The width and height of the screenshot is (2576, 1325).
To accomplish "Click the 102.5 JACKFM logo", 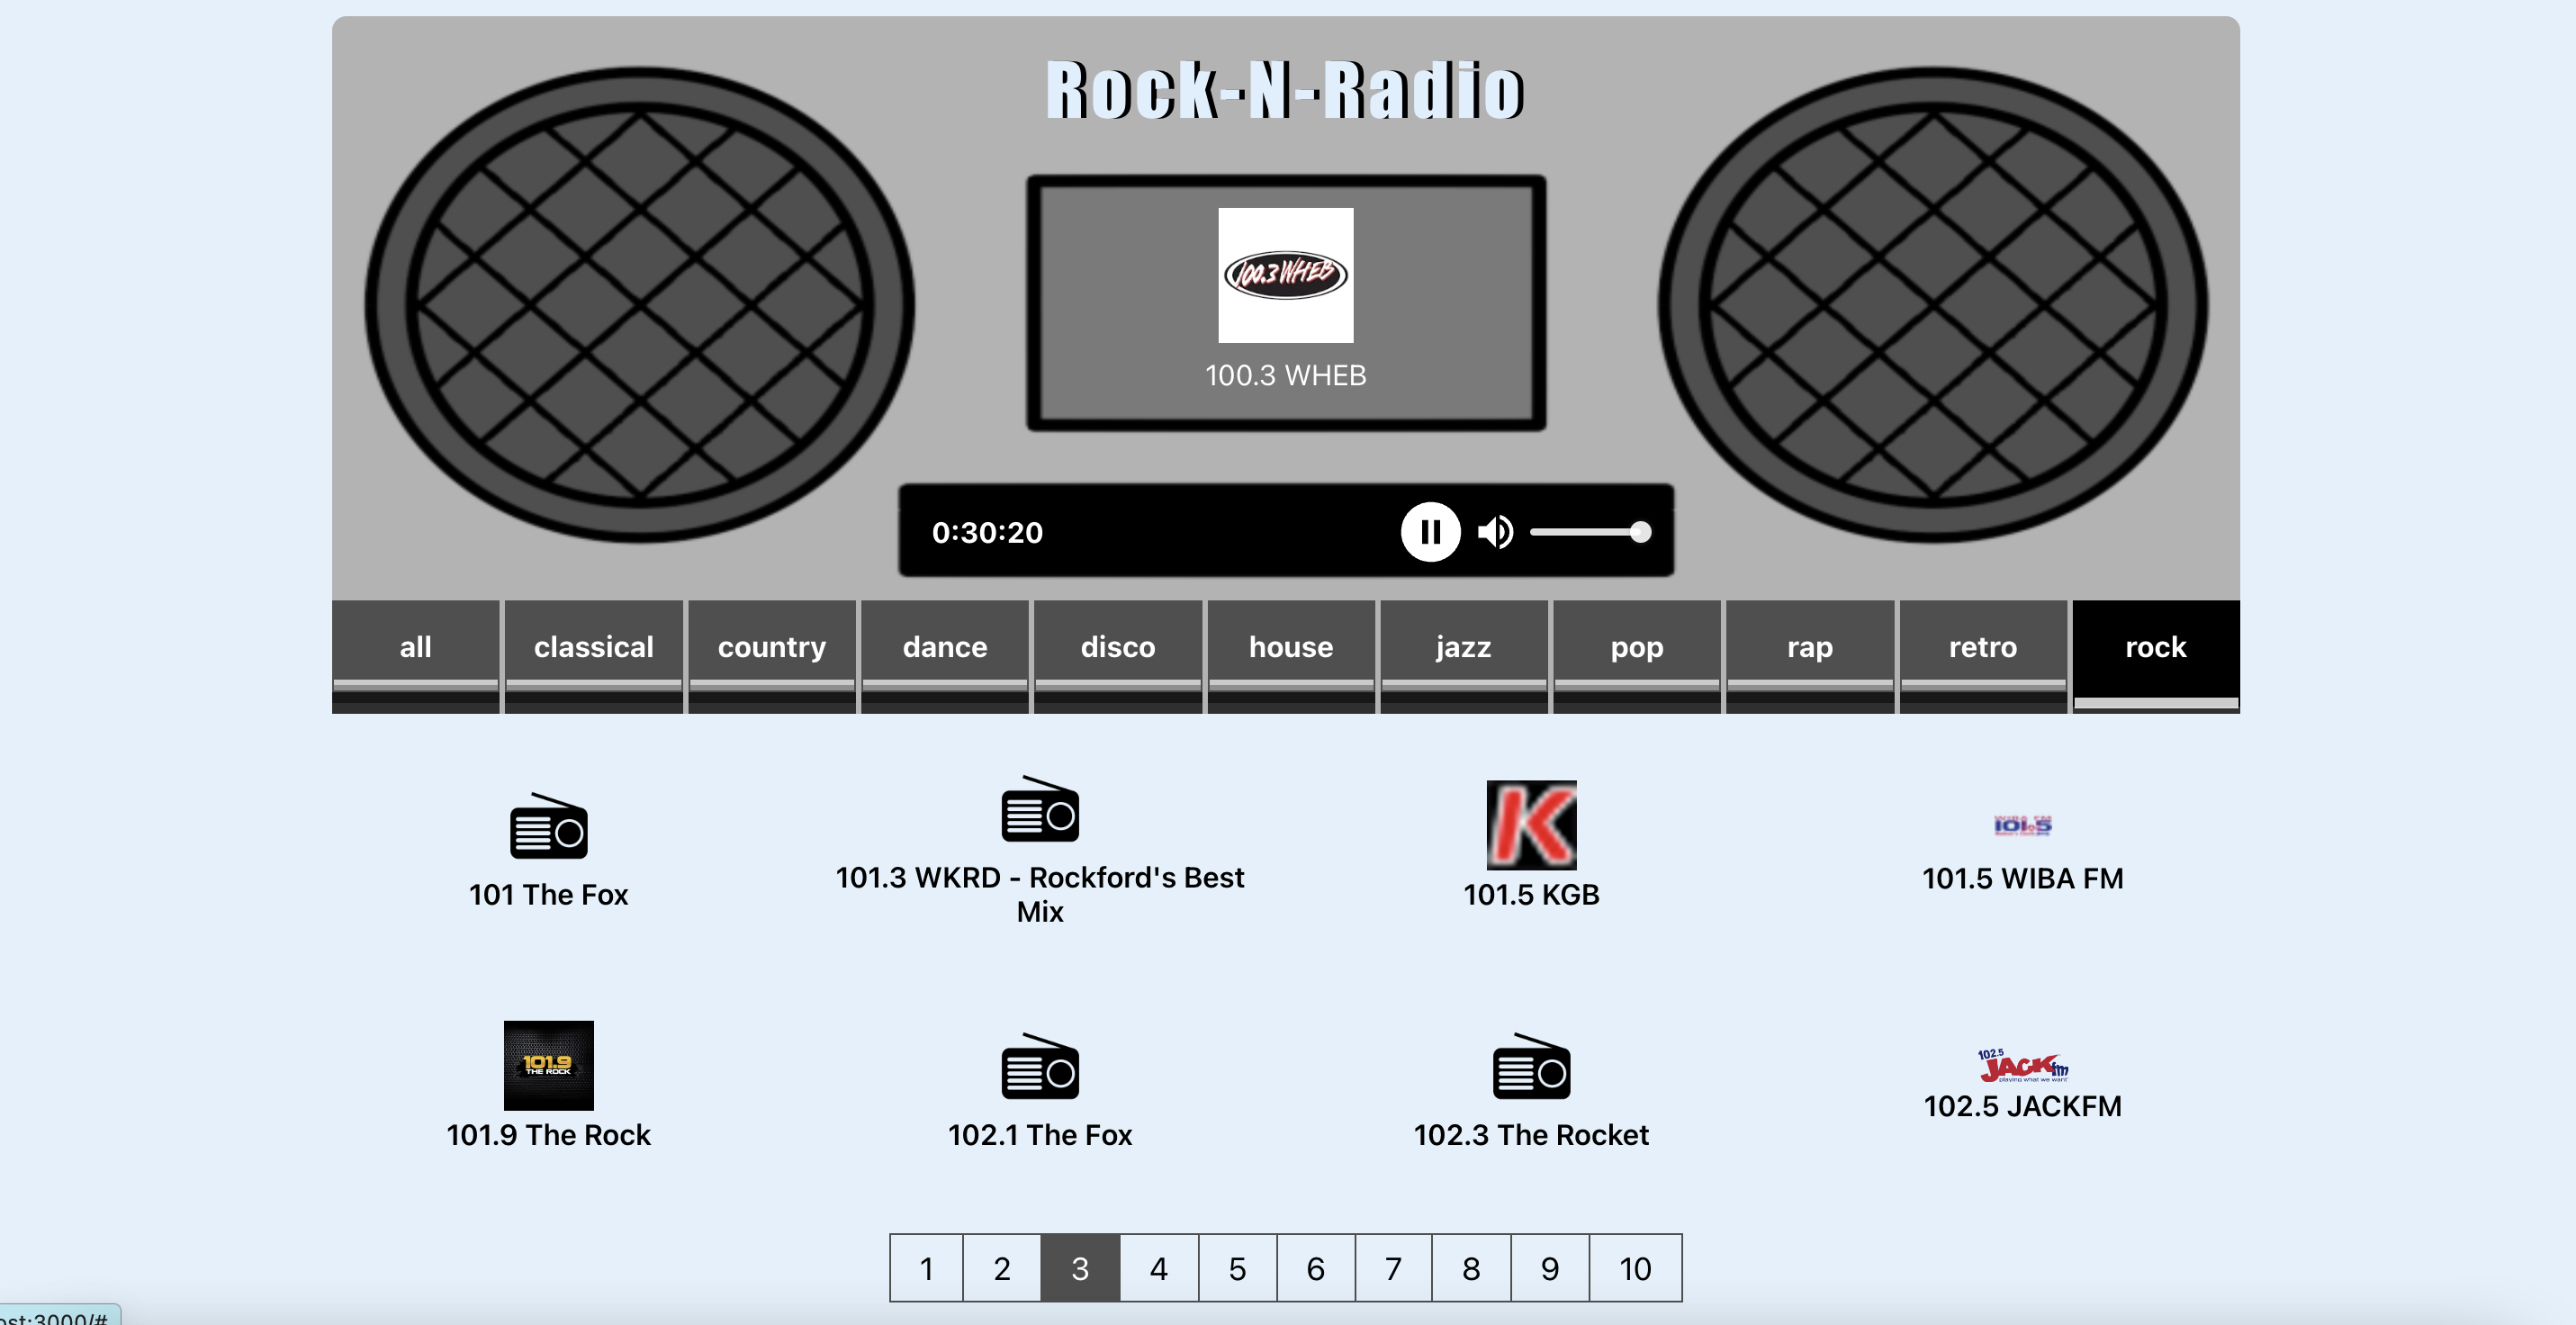I will 2024,1065.
